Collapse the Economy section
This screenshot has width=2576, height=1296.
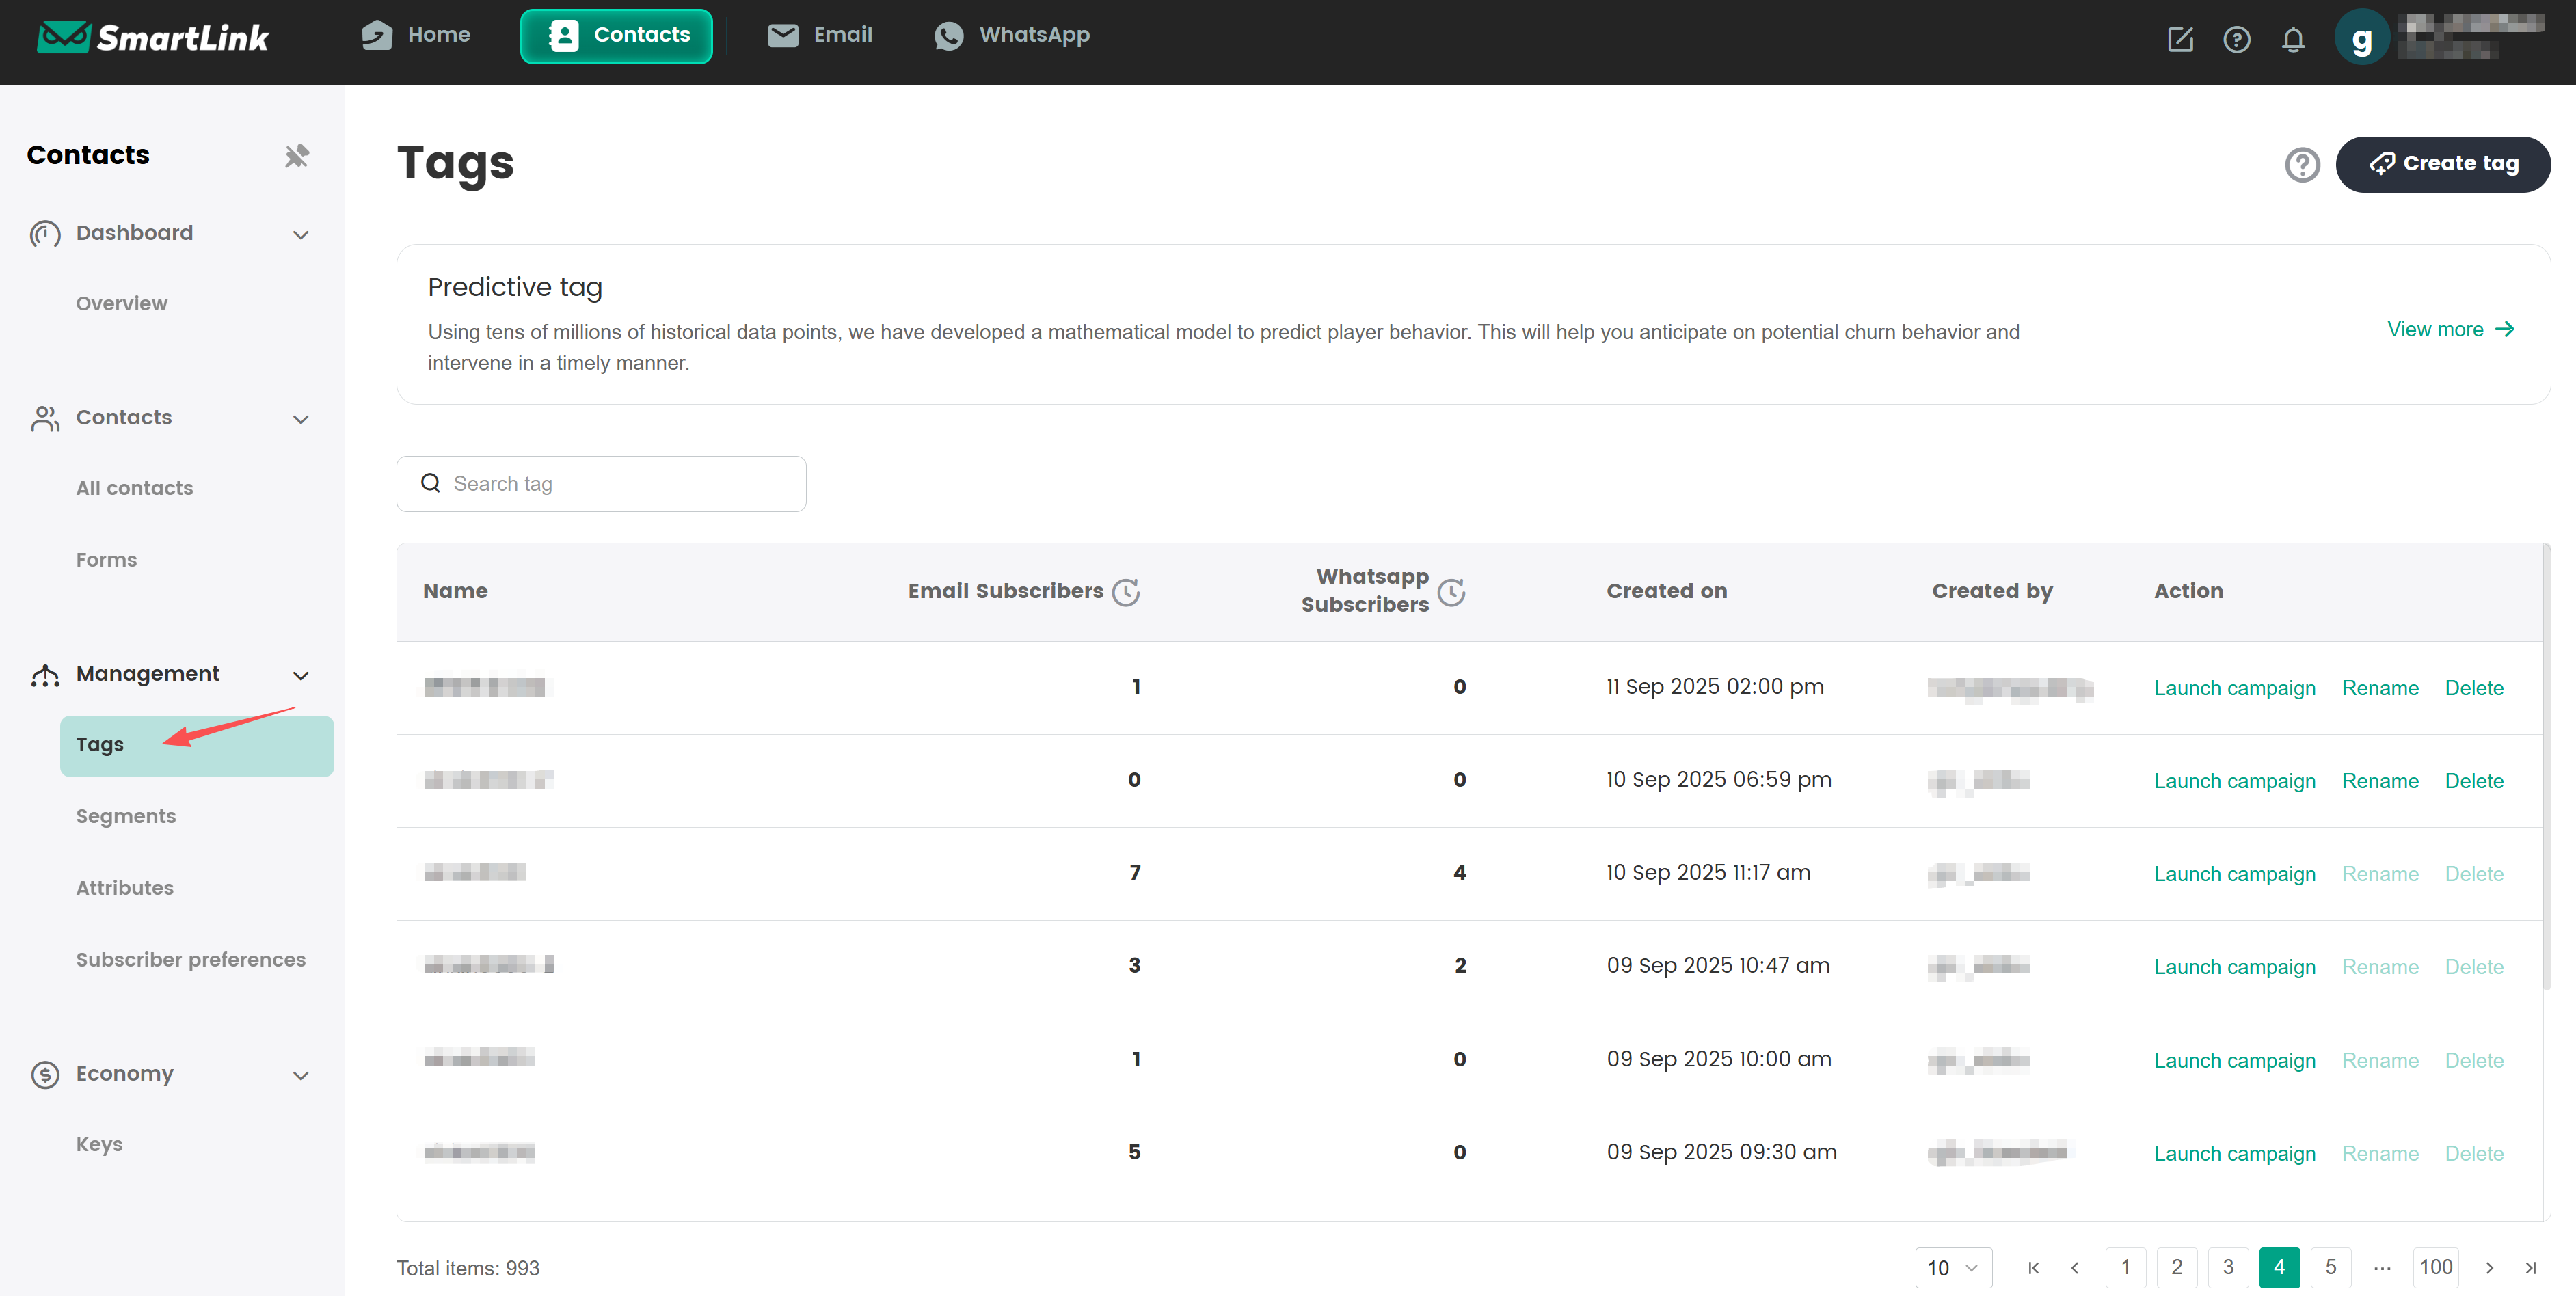300,1076
